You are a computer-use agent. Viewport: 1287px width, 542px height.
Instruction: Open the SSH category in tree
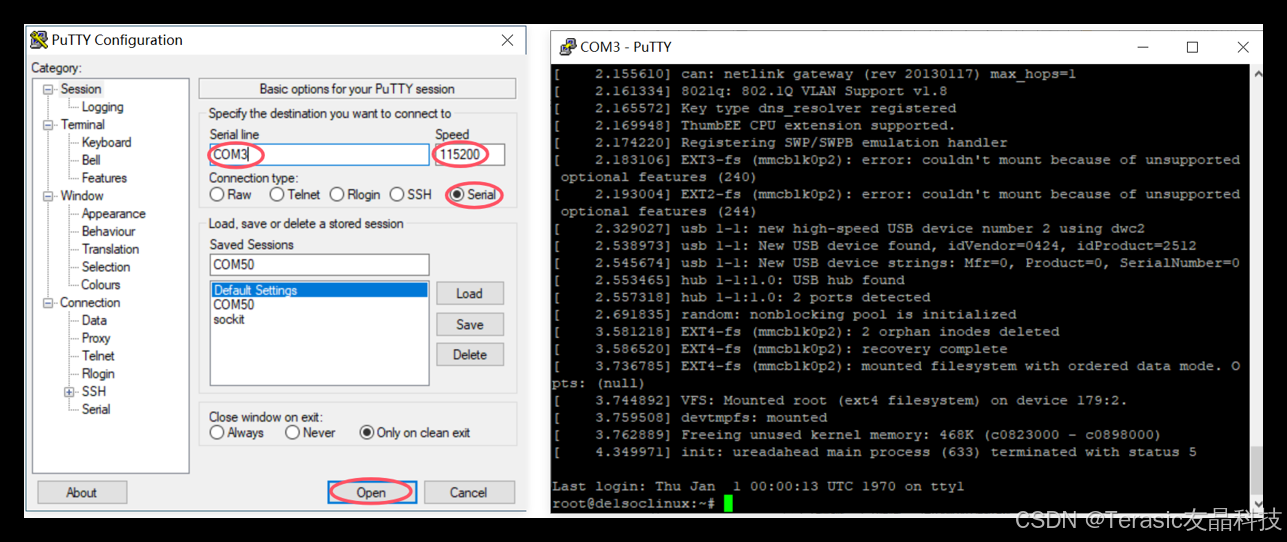click(93, 392)
